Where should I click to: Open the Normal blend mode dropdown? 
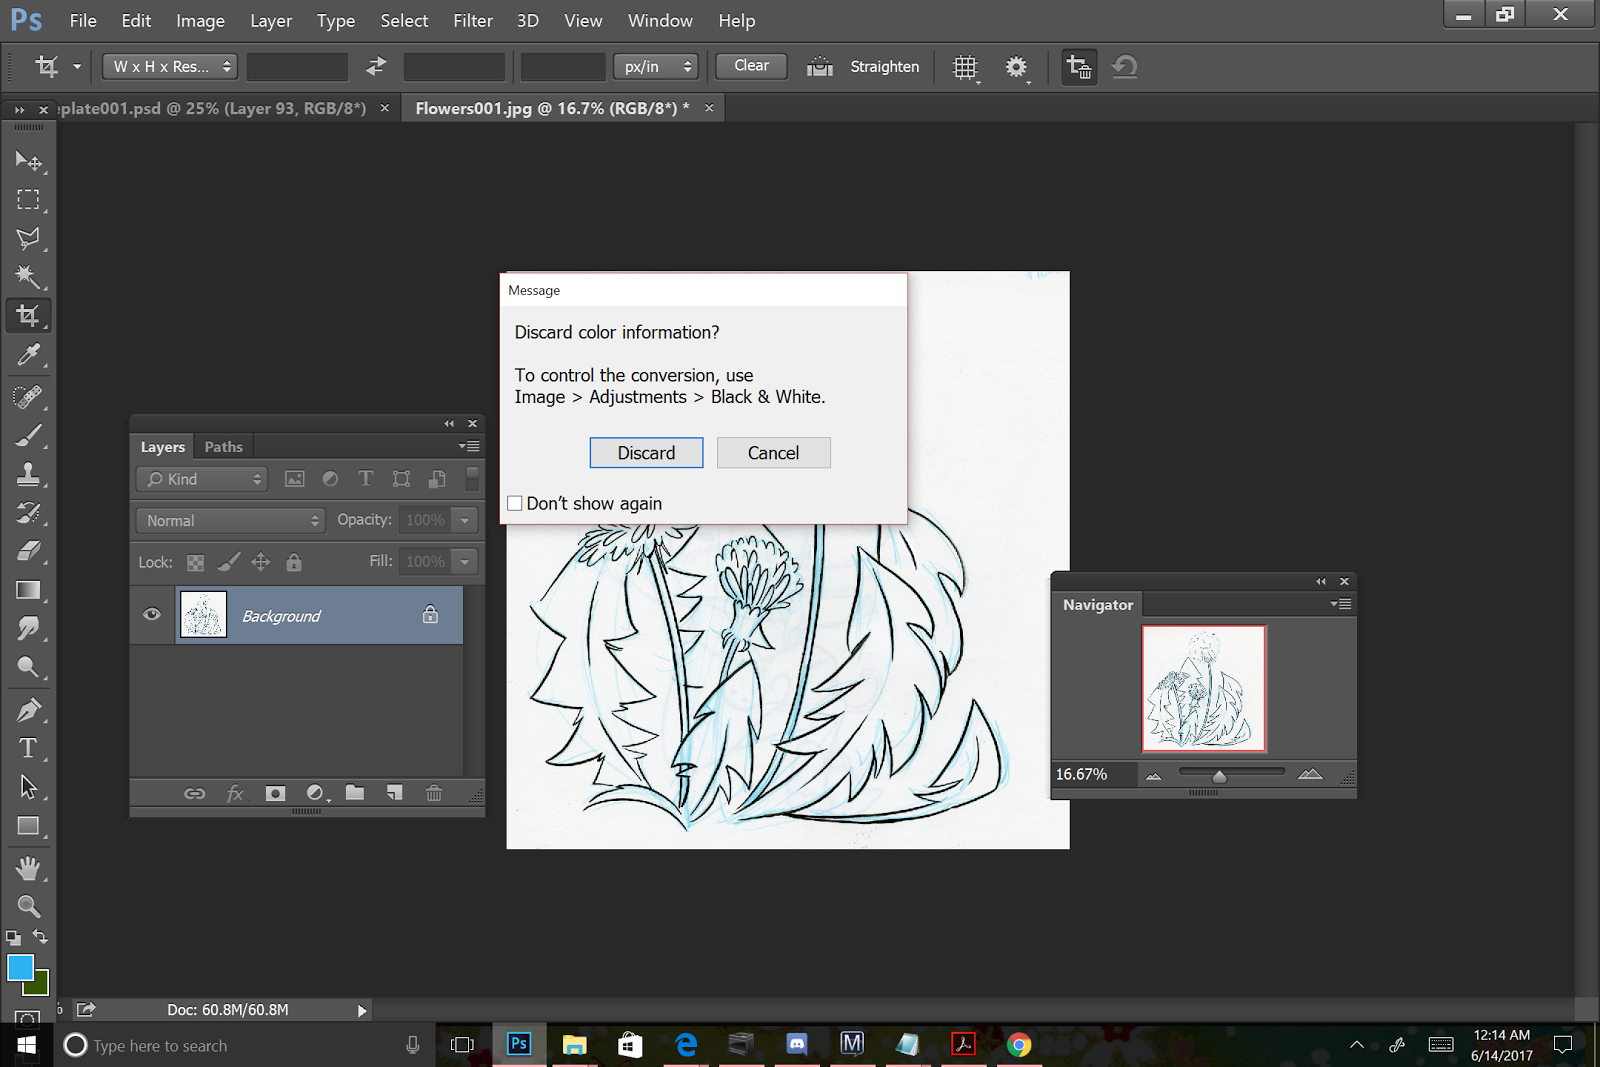pyautogui.click(x=231, y=521)
